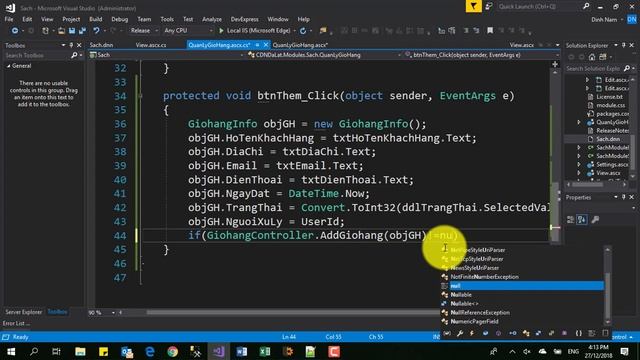Click the browser Refresh toolbar icon
This screenshot has width=640, height=360.
303,31
